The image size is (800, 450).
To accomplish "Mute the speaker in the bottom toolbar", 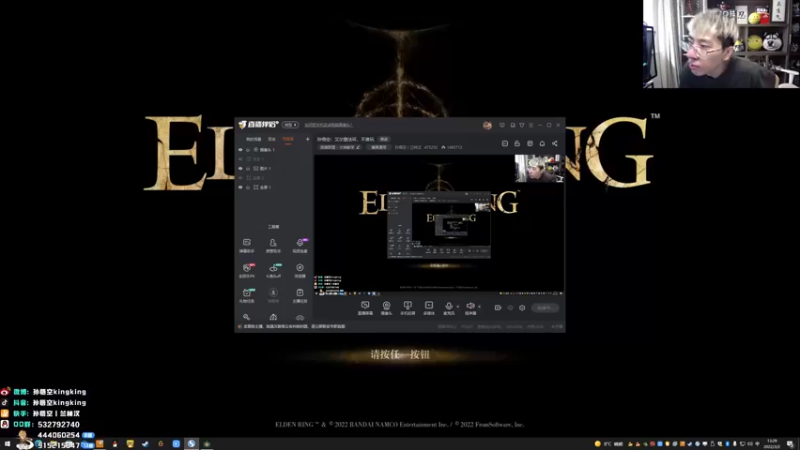I will pos(470,308).
